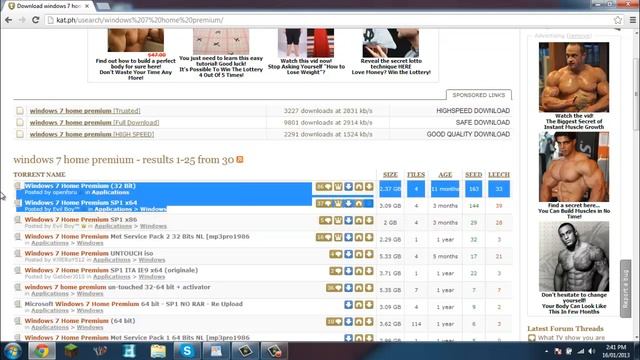Click blue download icon on un-touched 32-64 bit row
This screenshot has height=360, width=640.
348,288
